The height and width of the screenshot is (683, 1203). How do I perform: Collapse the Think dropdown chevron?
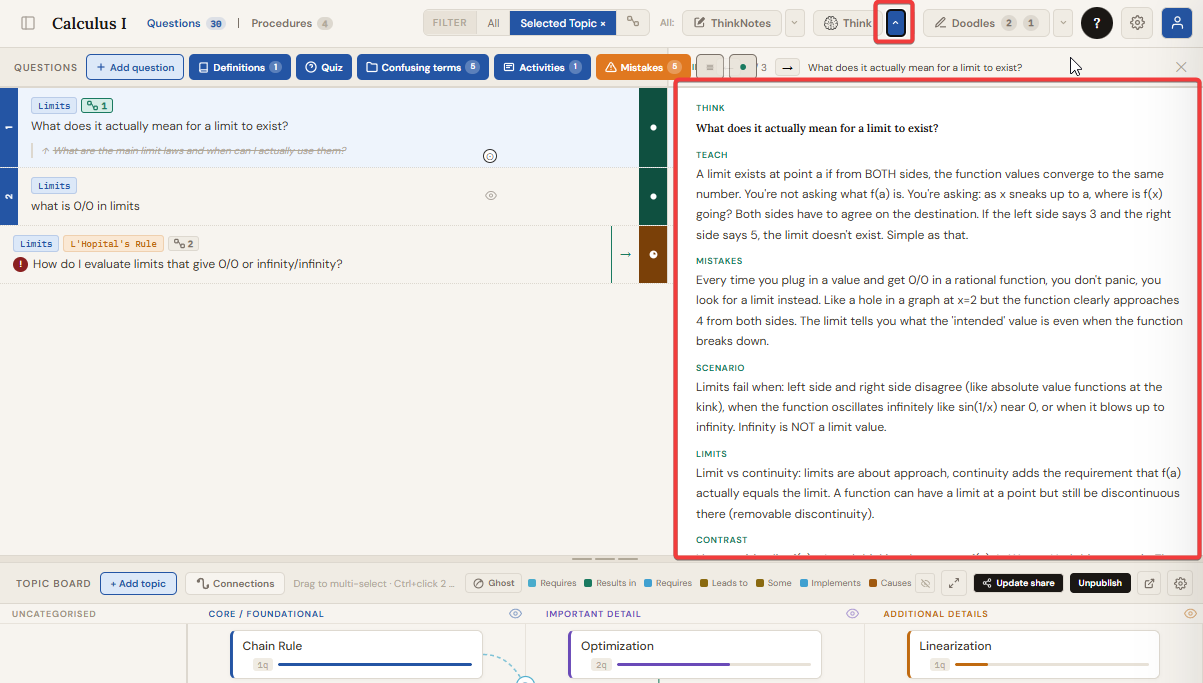click(896, 23)
